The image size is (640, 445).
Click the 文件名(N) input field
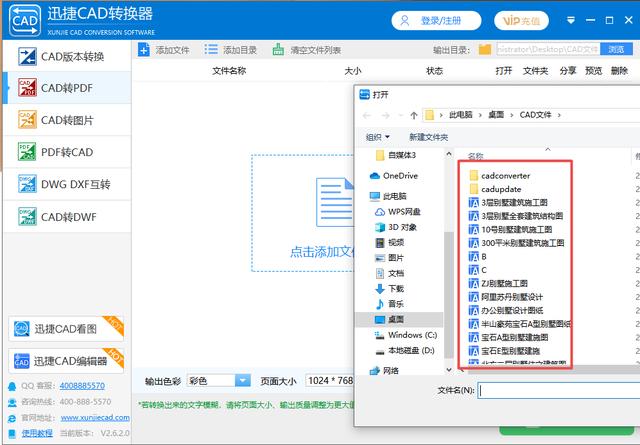click(559, 391)
